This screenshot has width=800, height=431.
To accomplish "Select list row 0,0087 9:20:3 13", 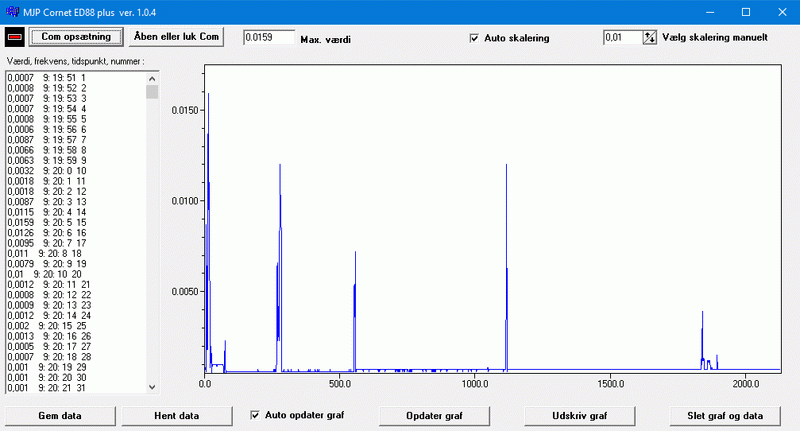I will coord(76,202).
